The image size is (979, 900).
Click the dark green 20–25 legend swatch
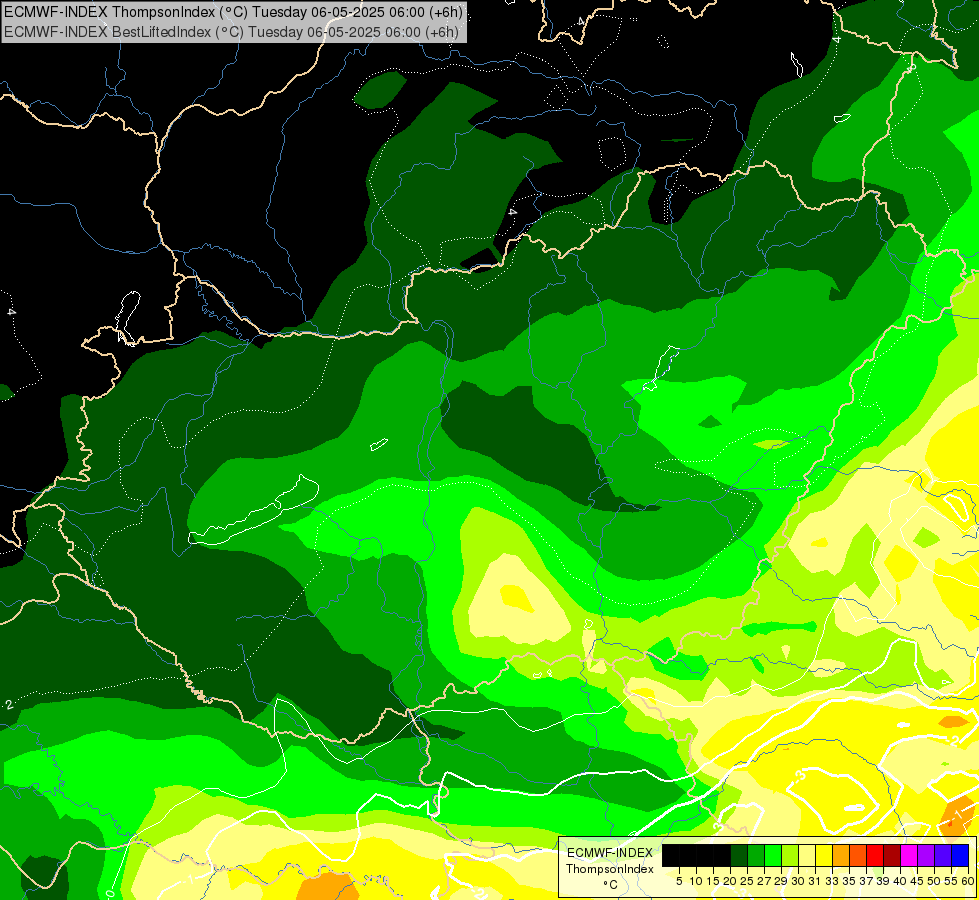tap(739, 855)
